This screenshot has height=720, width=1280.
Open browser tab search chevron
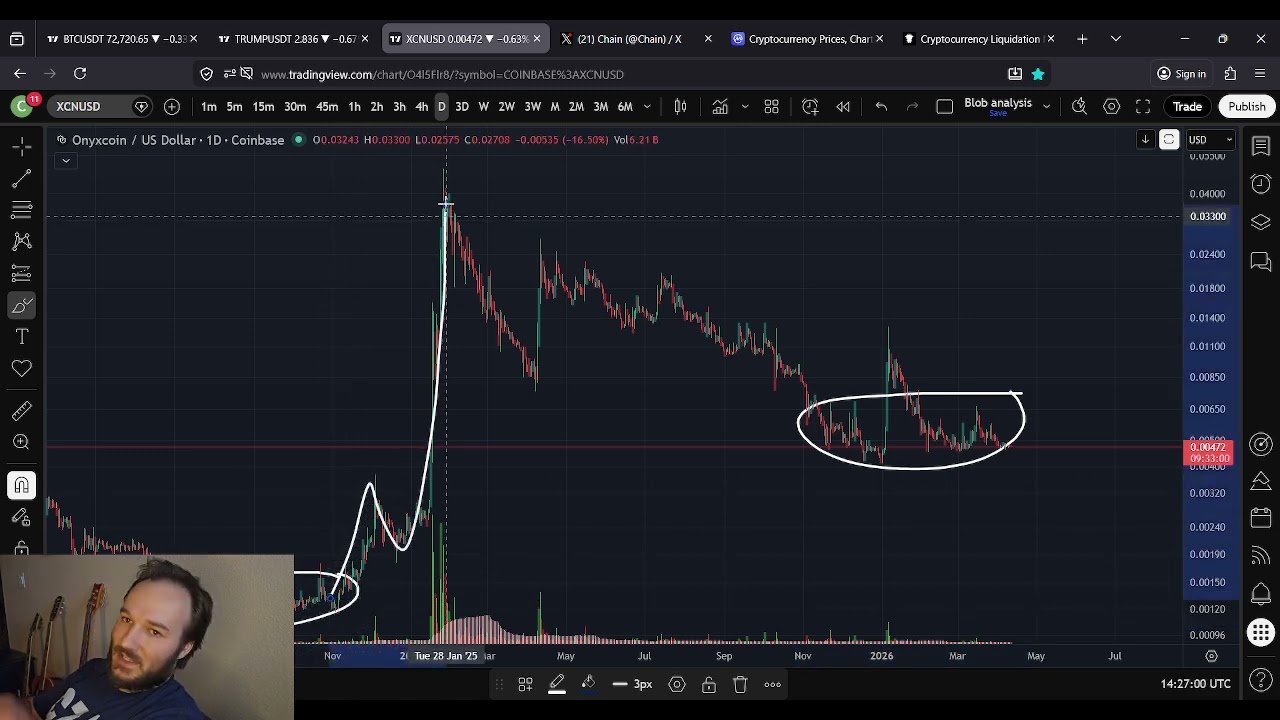click(x=1115, y=39)
